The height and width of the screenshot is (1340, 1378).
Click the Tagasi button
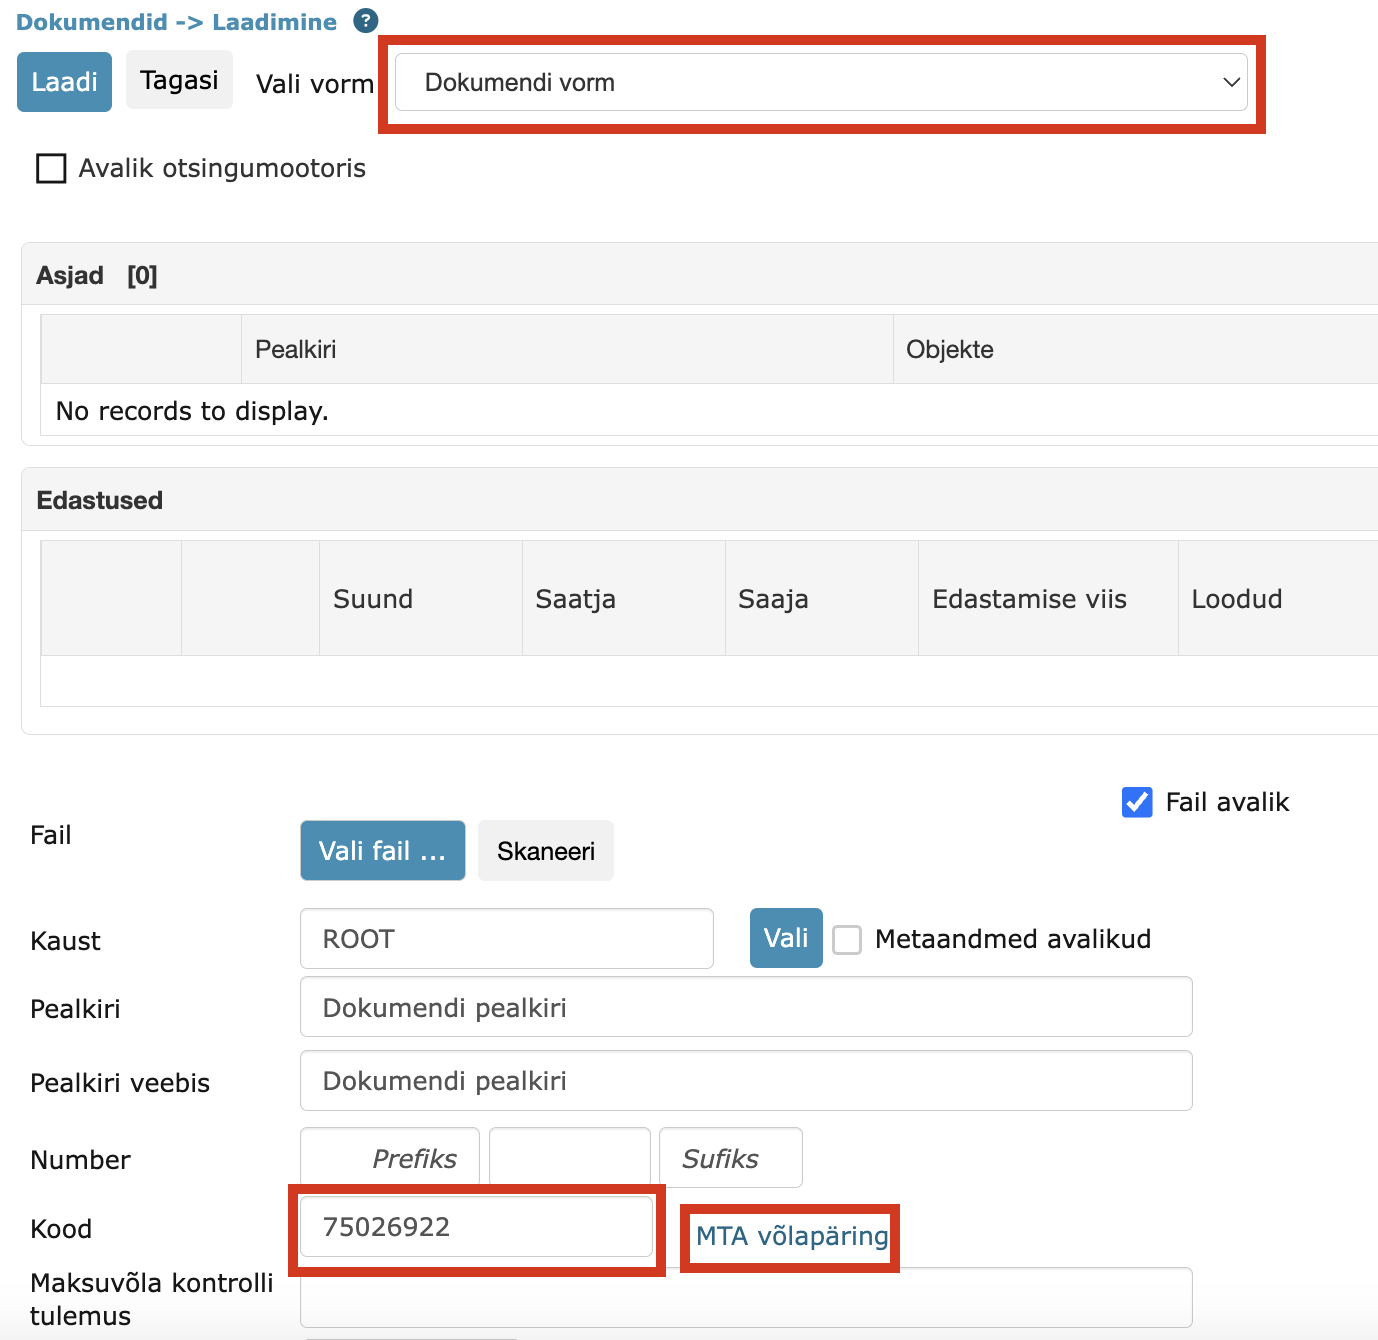click(179, 80)
